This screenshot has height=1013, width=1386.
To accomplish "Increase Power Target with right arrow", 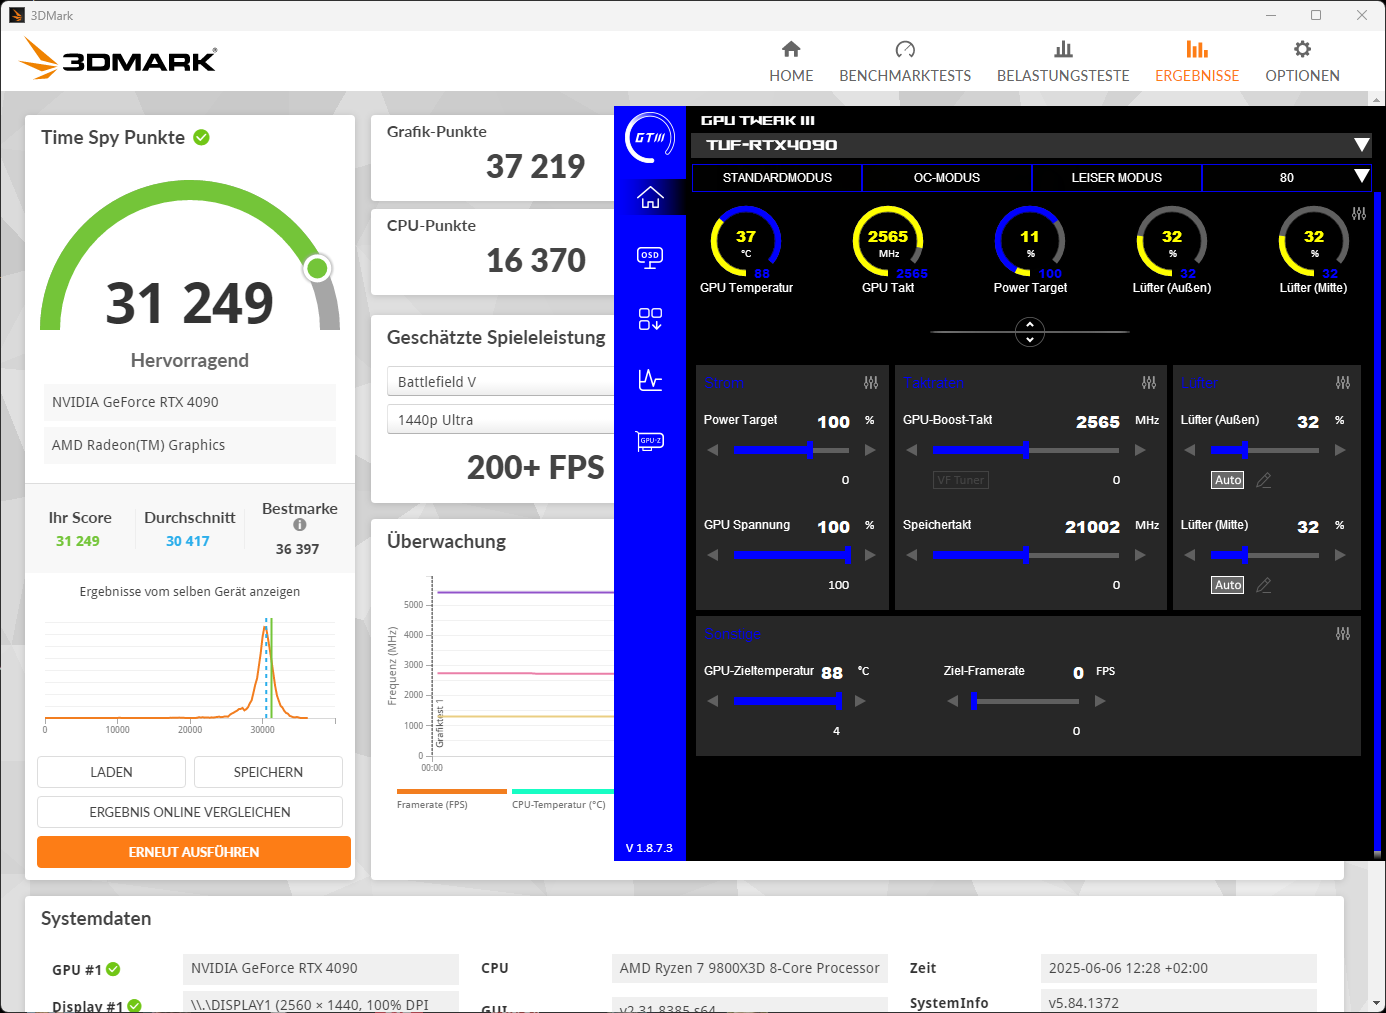I will pyautogui.click(x=870, y=450).
